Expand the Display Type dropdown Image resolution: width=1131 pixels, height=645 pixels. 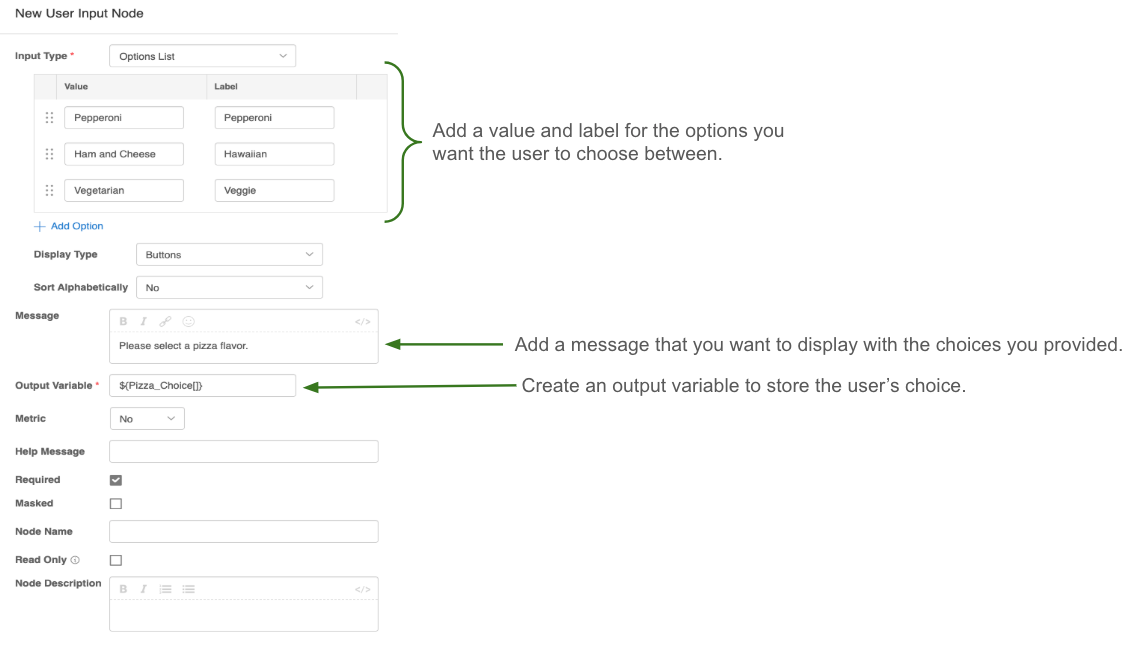[x=229, y=255]
